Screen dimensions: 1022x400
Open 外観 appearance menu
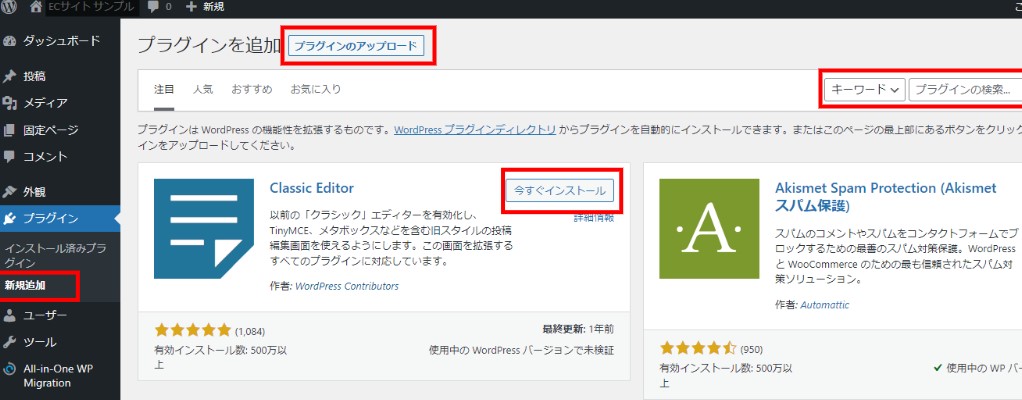tap(34, 192)
